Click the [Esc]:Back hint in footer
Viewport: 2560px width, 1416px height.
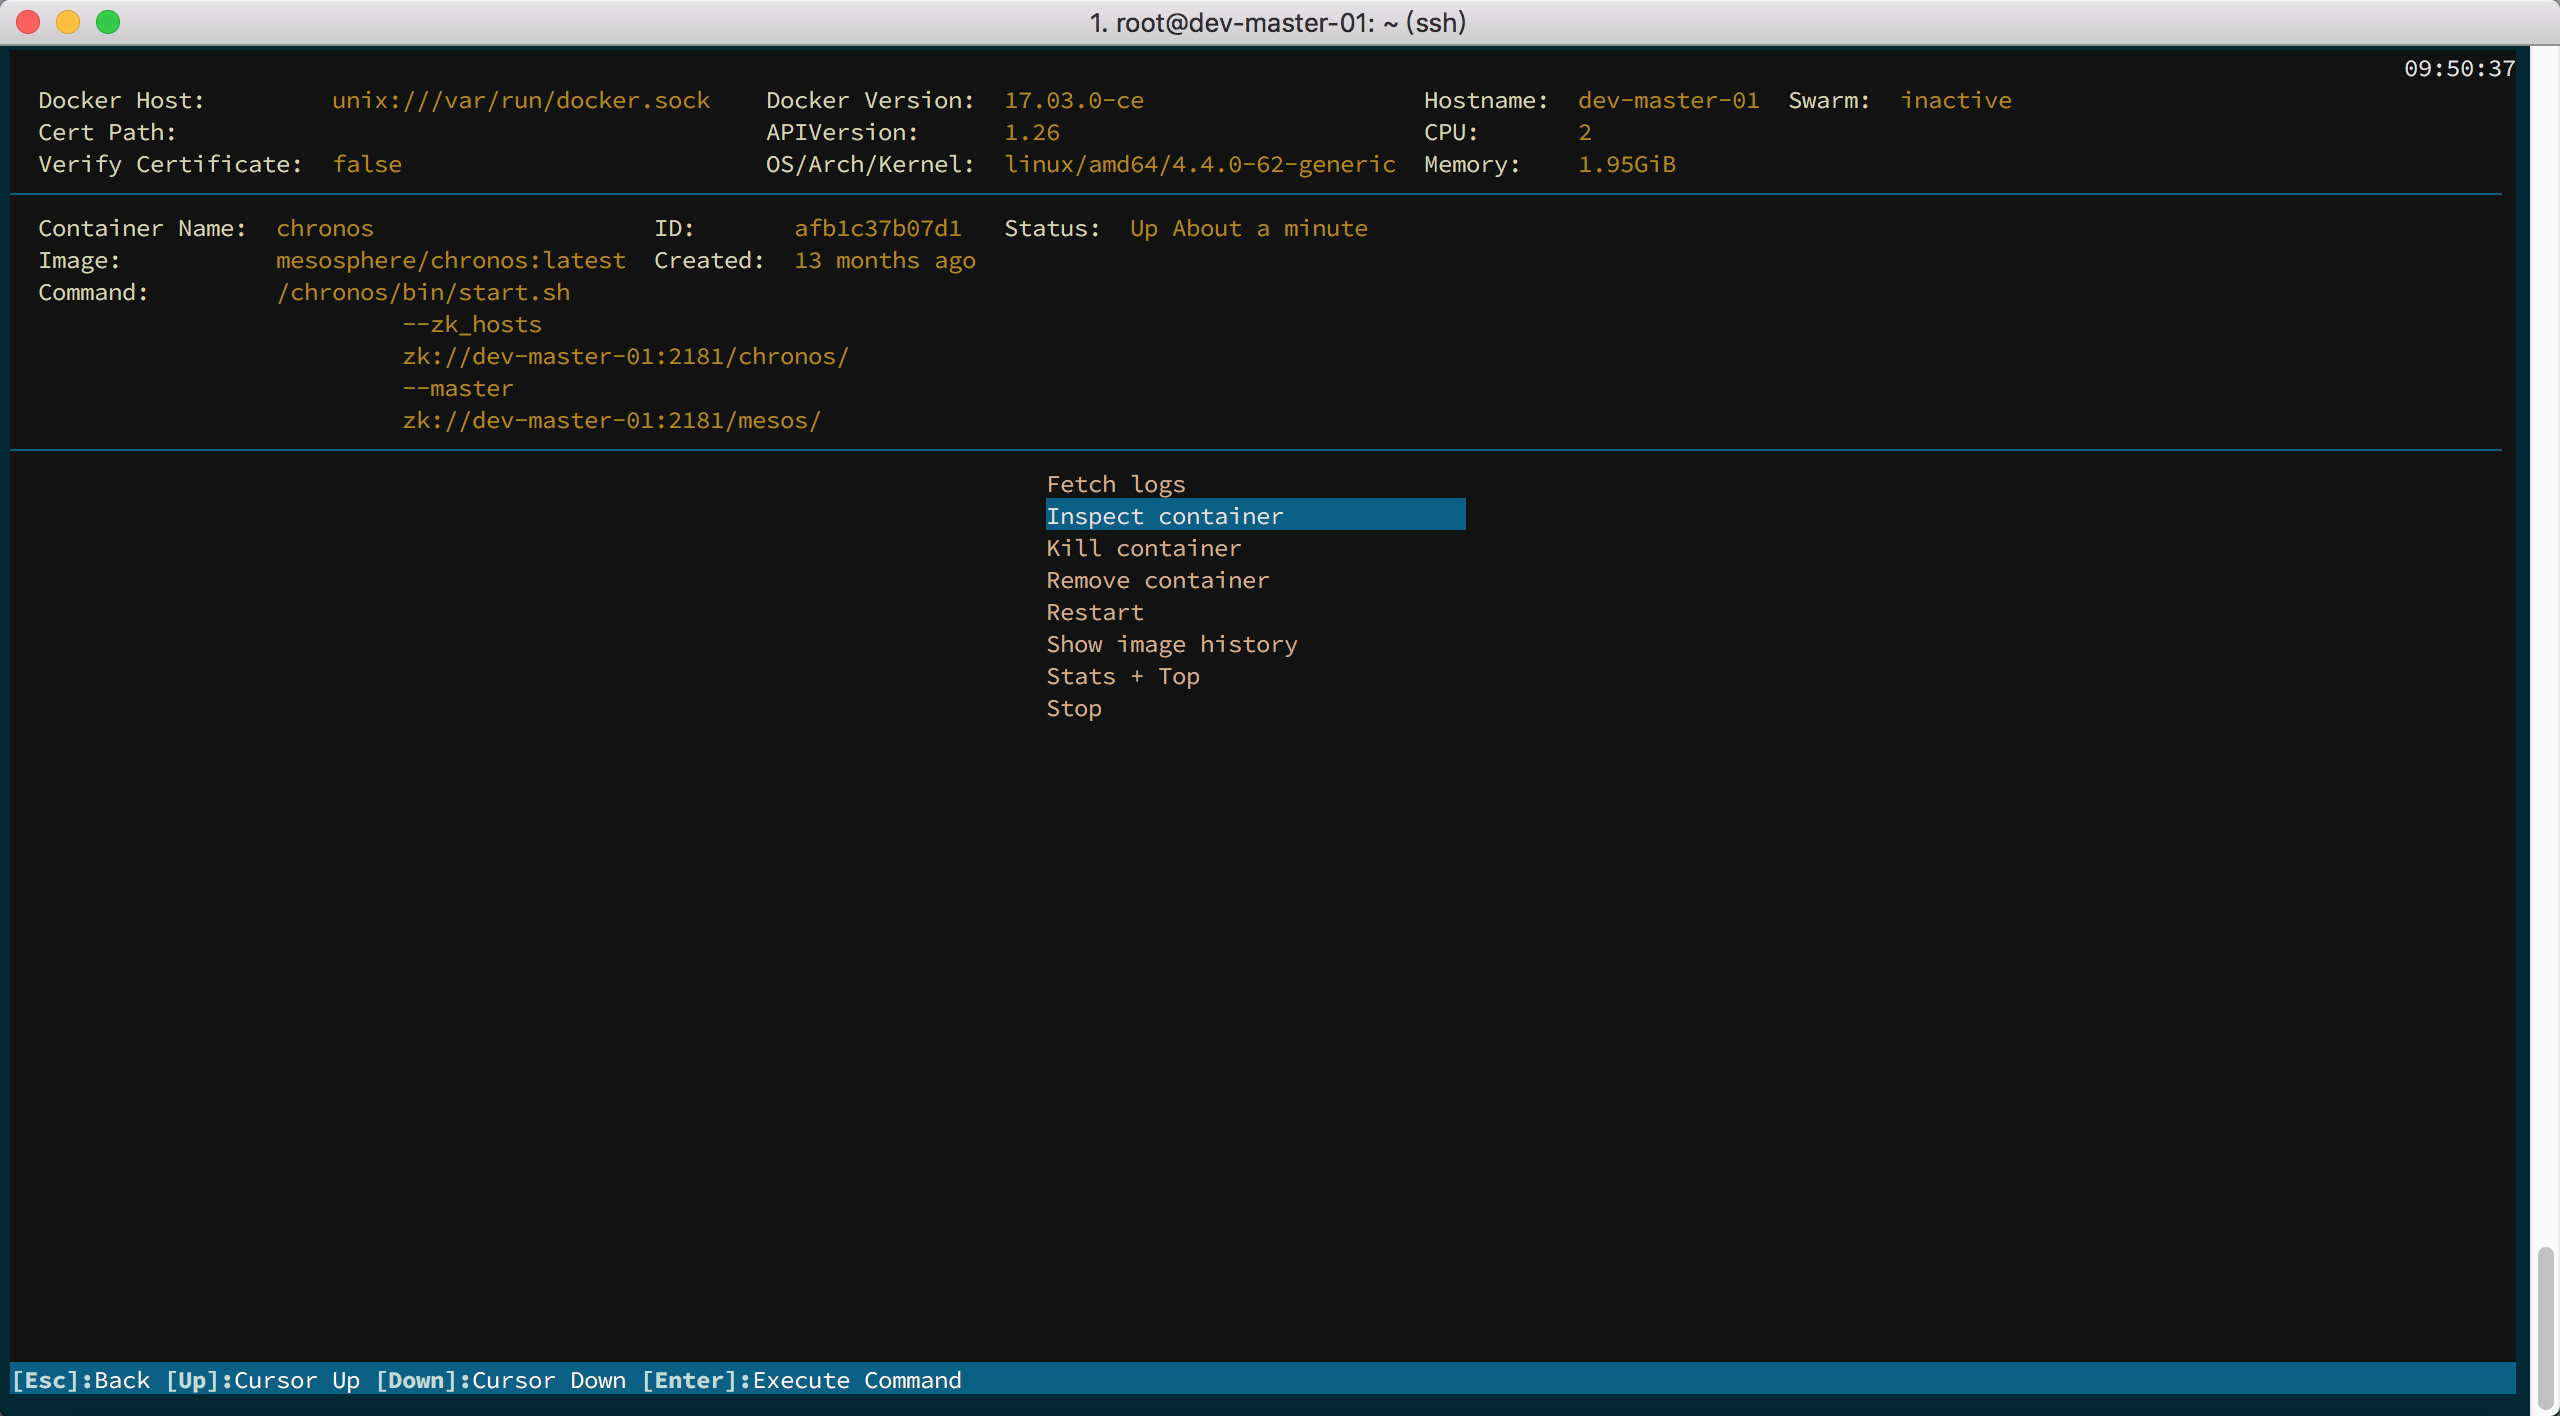pos(80,1380)
